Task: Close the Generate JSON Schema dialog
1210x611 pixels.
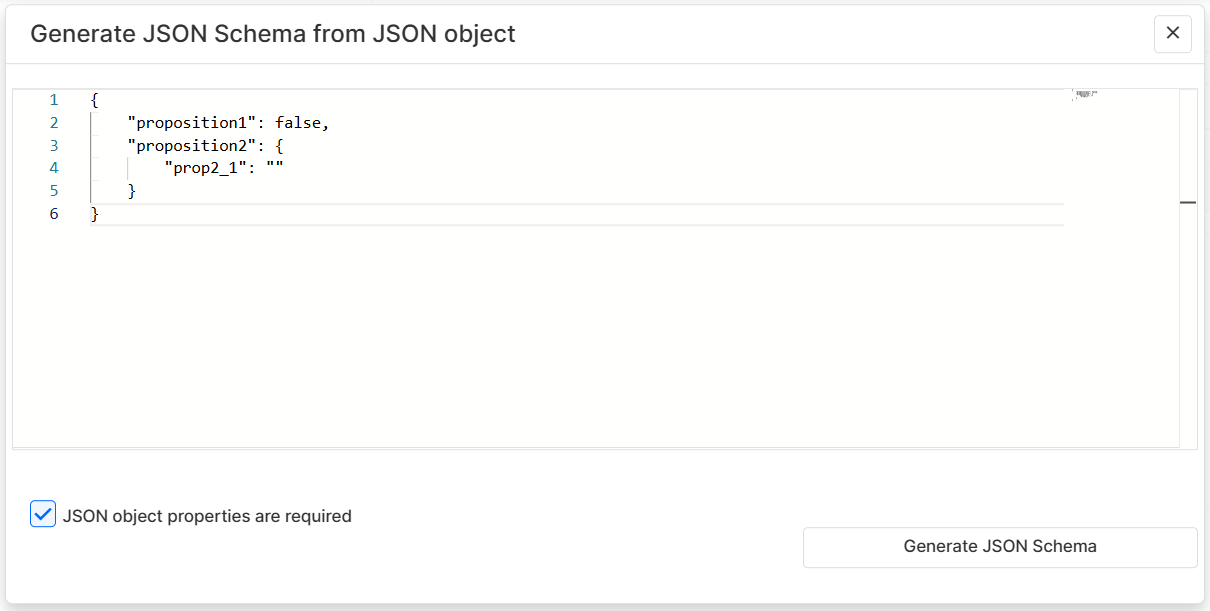Action: [x=1172, y=34]
